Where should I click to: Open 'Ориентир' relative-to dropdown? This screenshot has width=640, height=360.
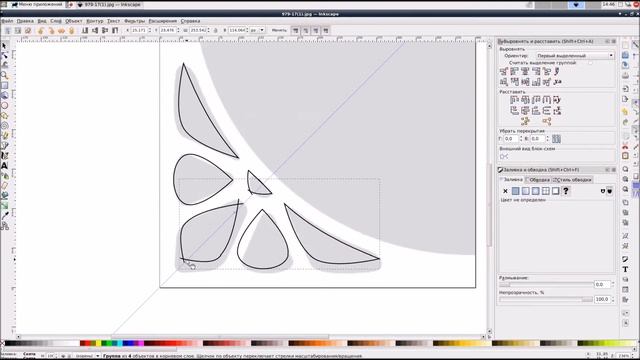click(x=574, y=56)
